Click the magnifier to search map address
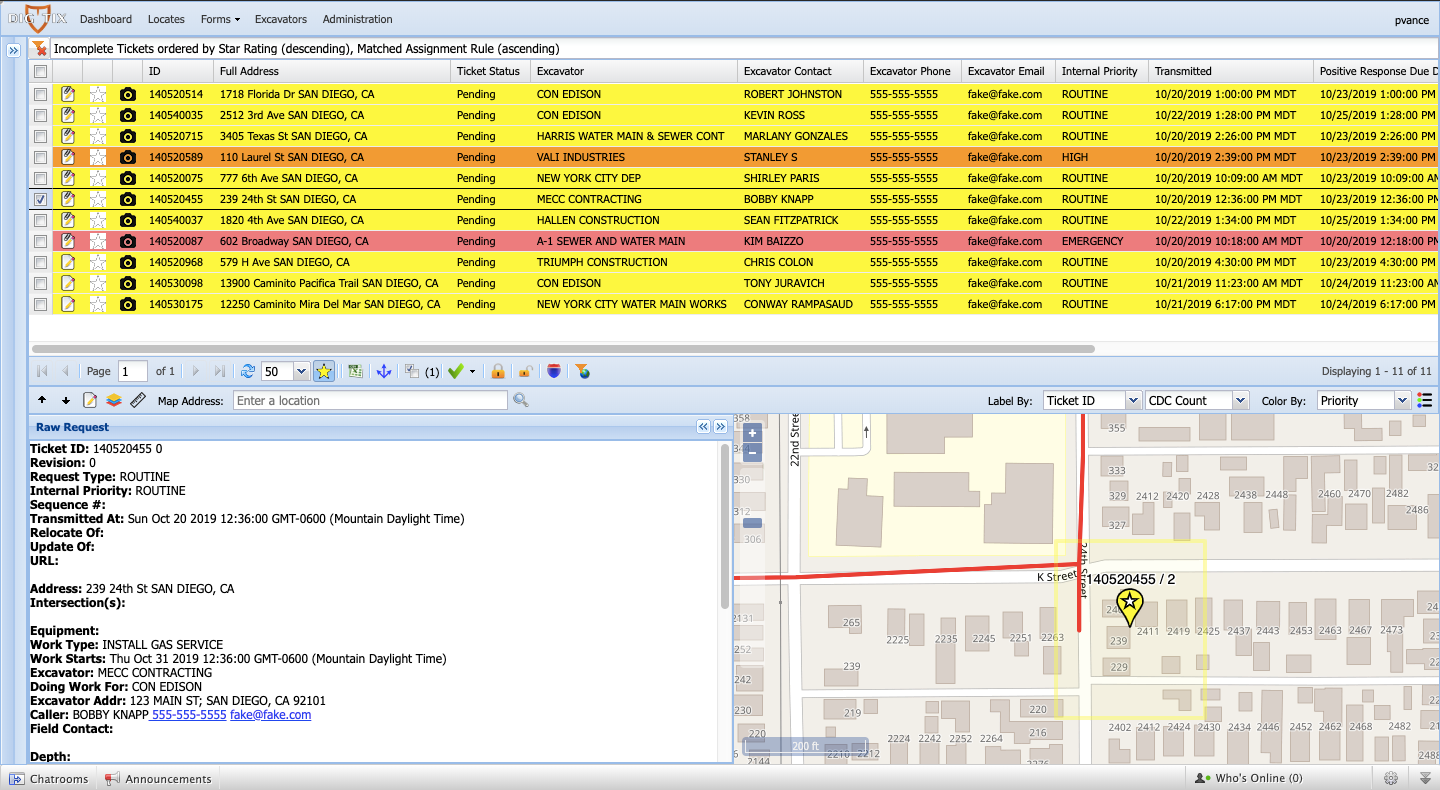The image size is (1440, 790). point(520,400)
